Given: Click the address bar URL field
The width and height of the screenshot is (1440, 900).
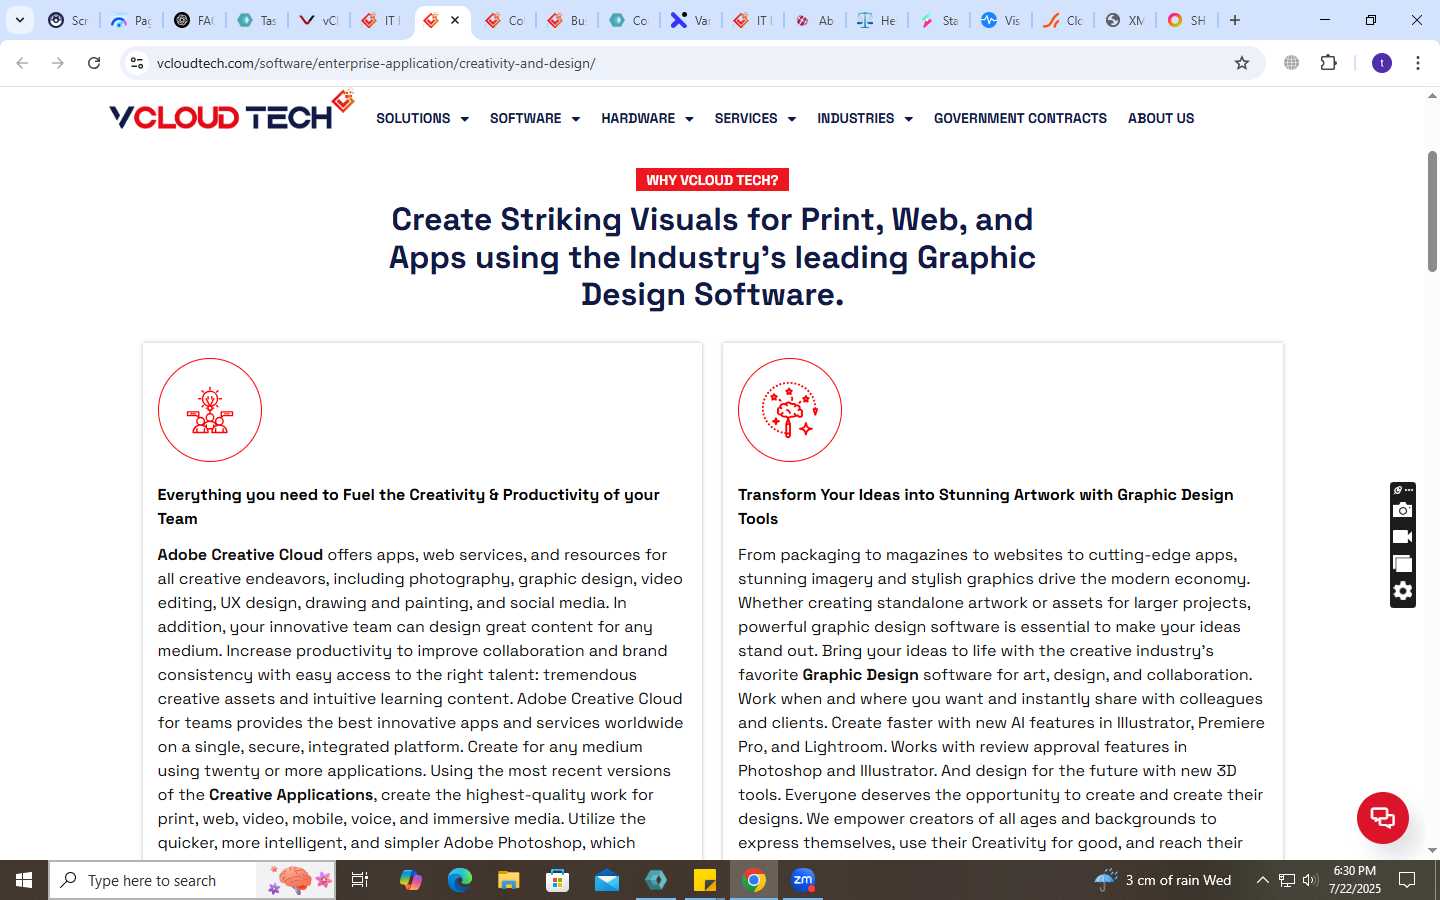Looking at the screenshot, I should 690,63.
